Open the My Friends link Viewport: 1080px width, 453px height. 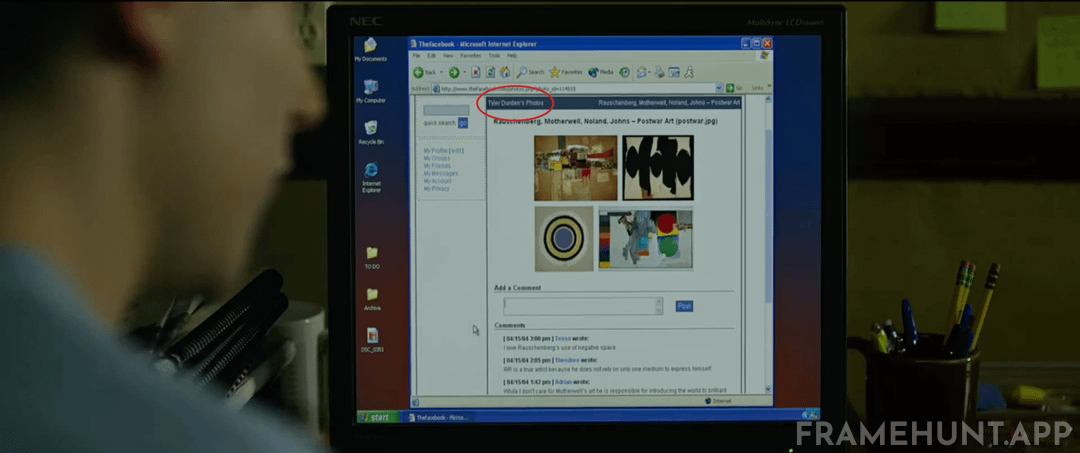[x=437, y=166]
